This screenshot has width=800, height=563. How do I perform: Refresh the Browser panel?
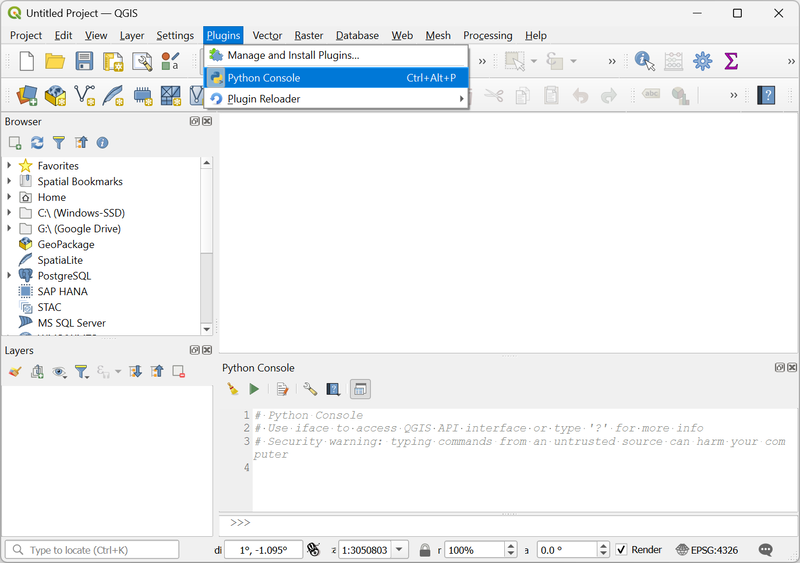point(37,143)
